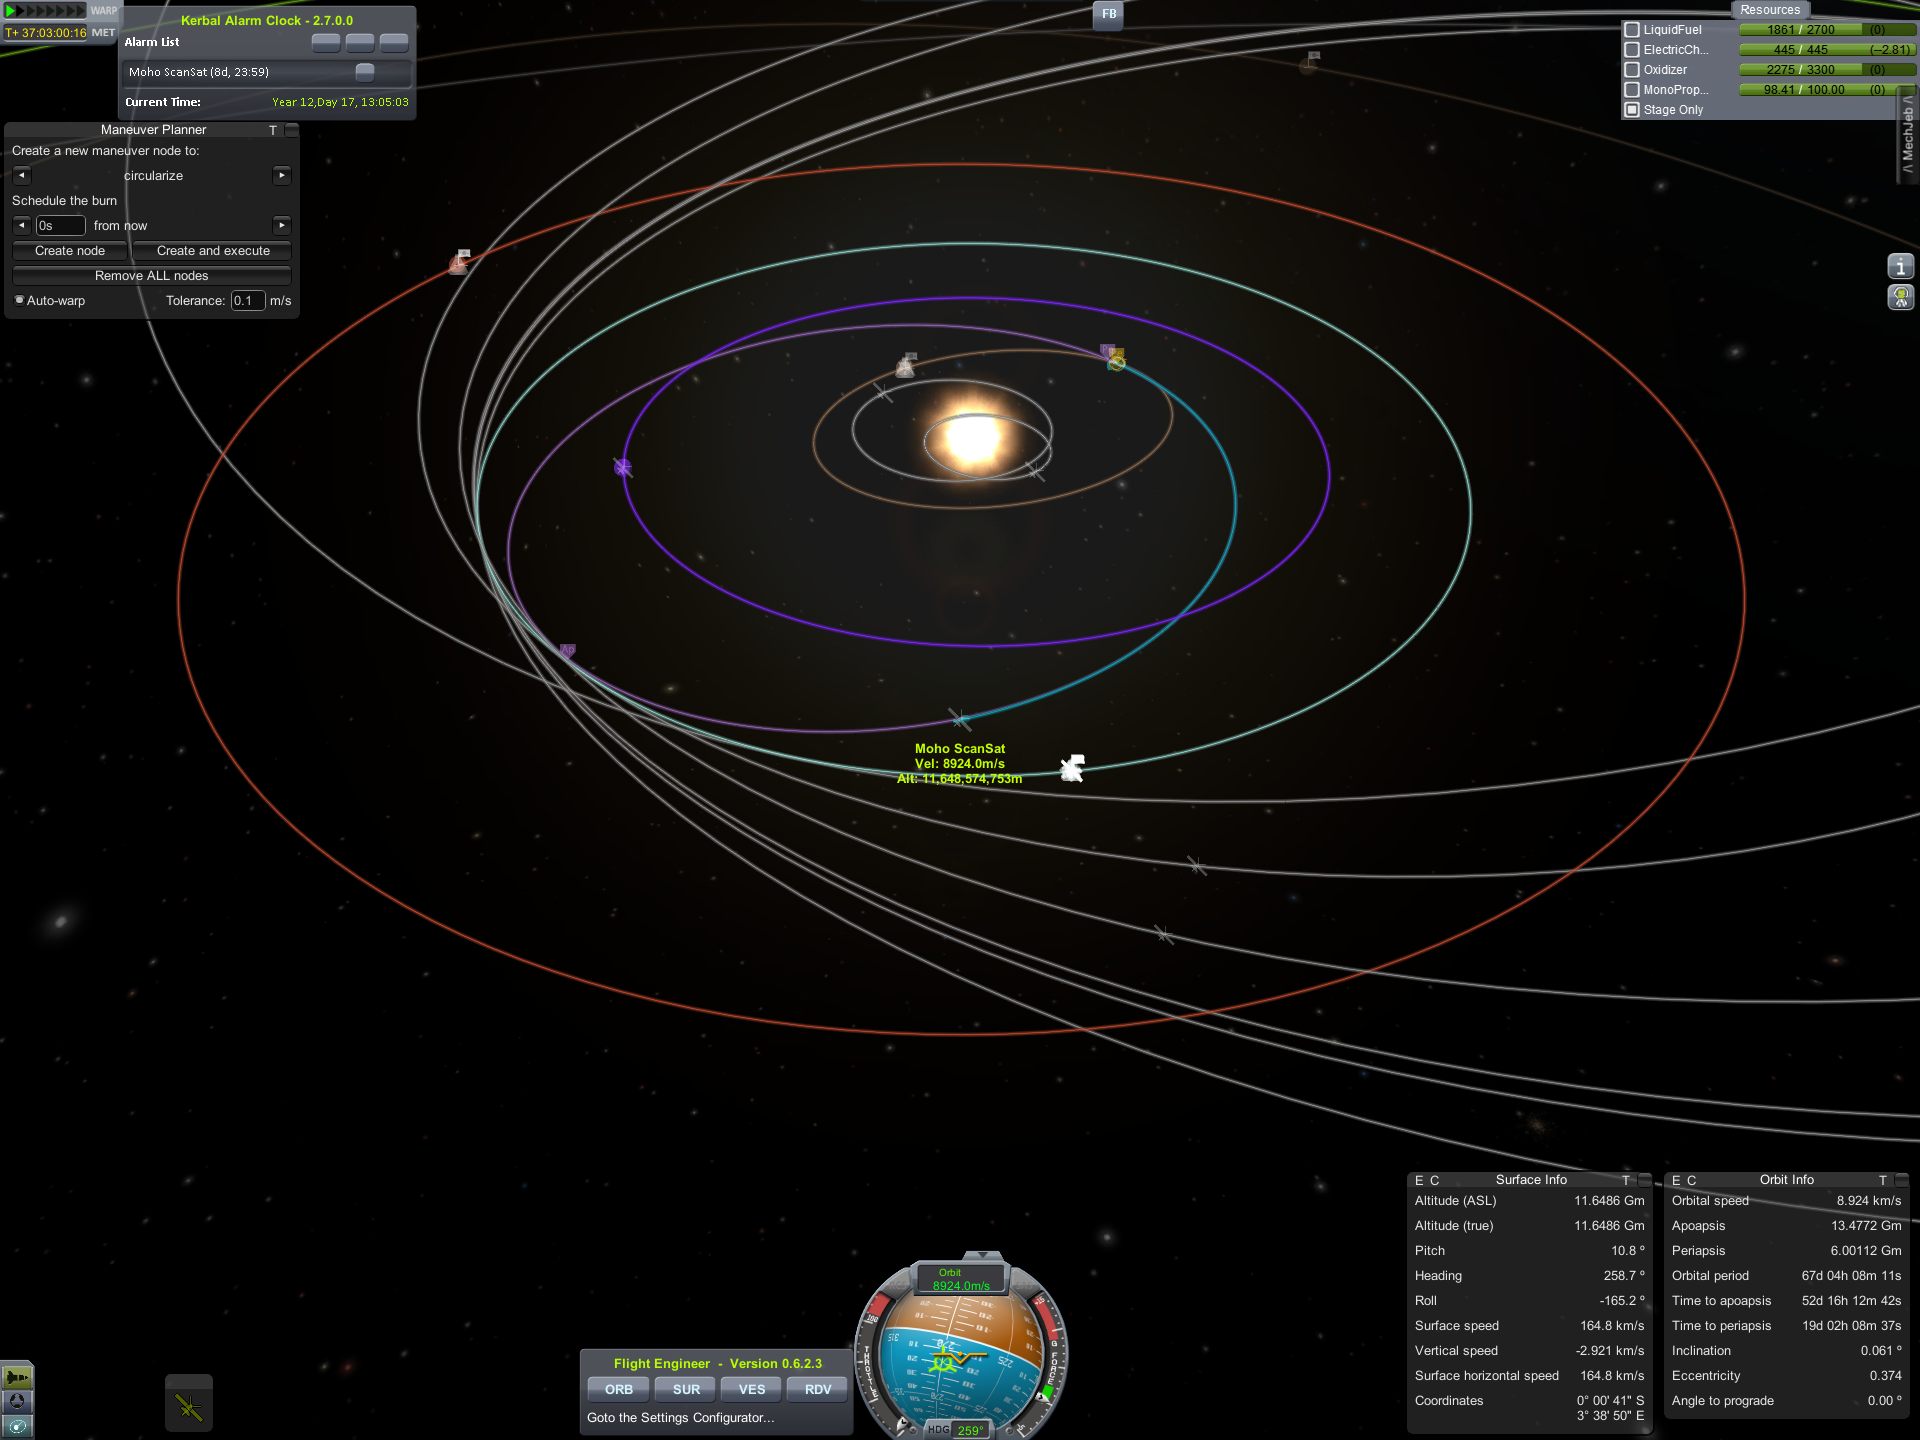This screenshot has width=1920, height=1440.
Task: Click the info button on right edge
Action: [x=1900, y=267]
